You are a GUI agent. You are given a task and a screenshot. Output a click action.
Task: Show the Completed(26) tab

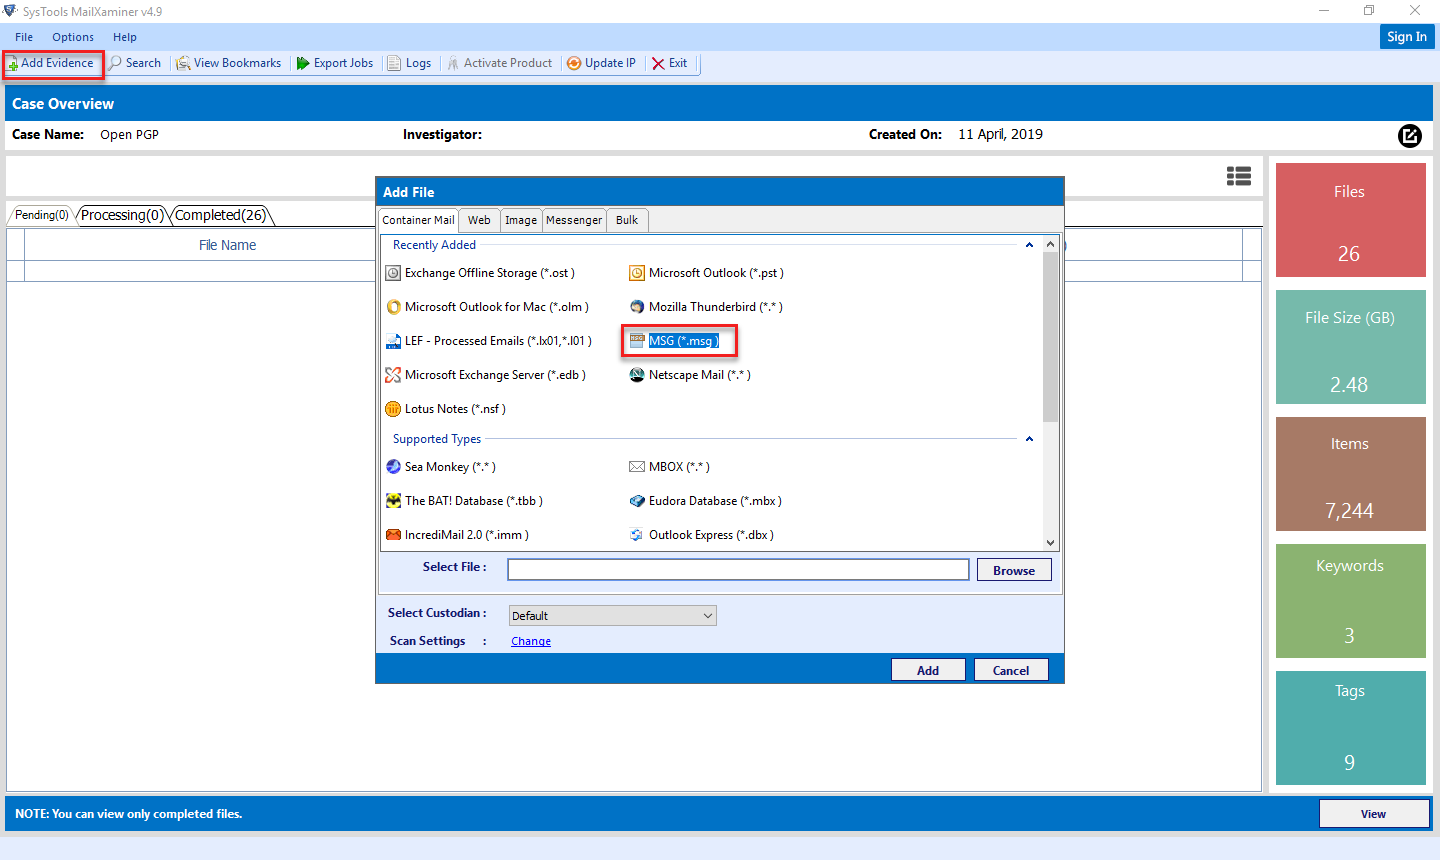[221, 215]
